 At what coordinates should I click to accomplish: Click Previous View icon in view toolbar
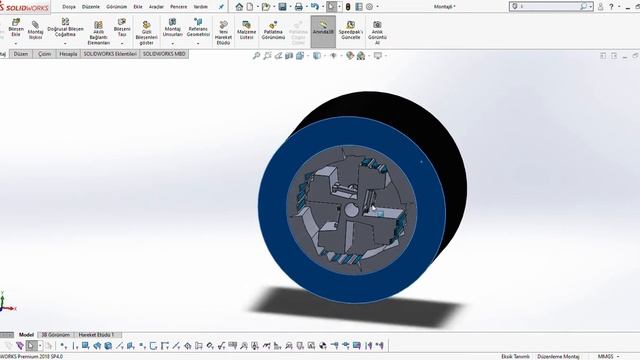(x=278, y=56)
